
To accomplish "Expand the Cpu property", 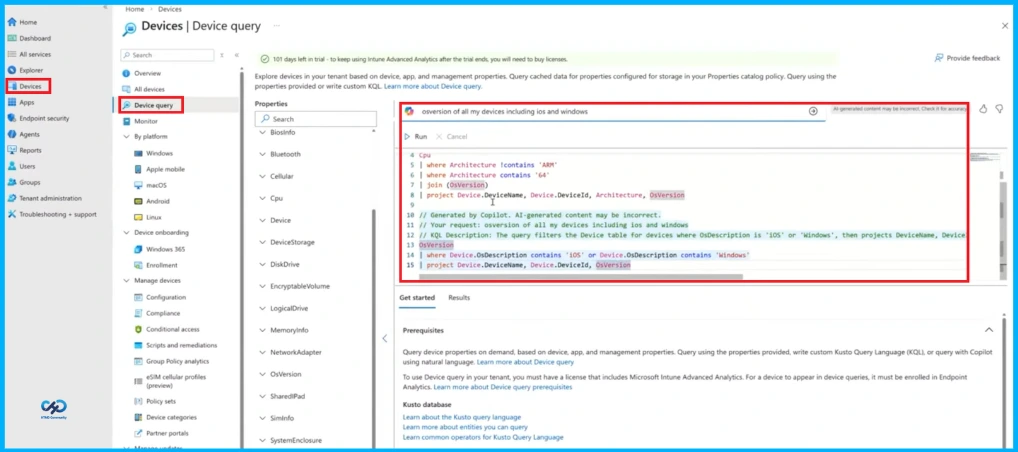I will click(x=262, y=198).
